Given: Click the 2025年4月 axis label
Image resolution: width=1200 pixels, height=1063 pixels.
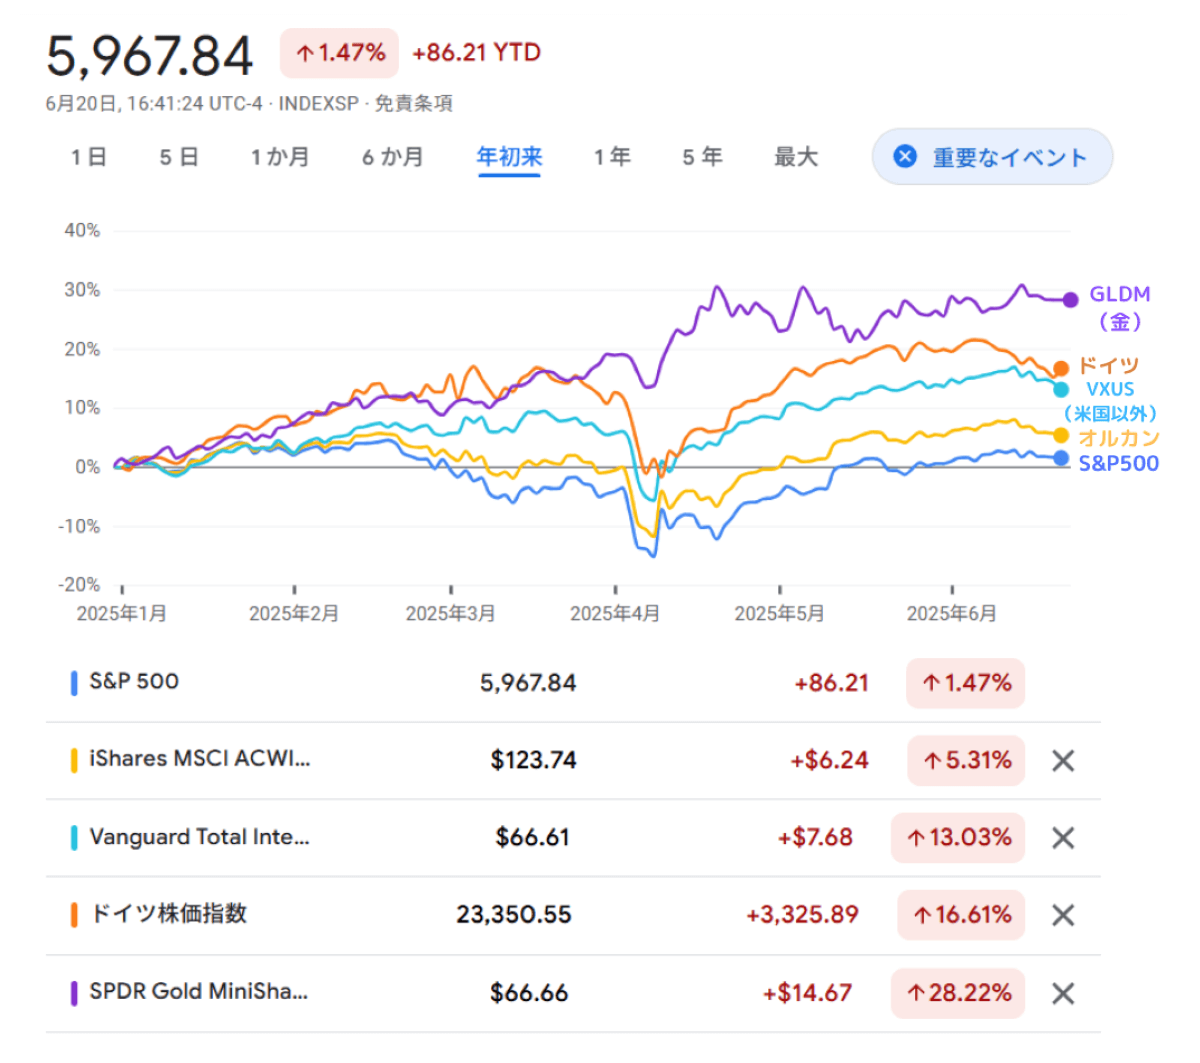Looking at the screenshot, I should tap(615, 613).
